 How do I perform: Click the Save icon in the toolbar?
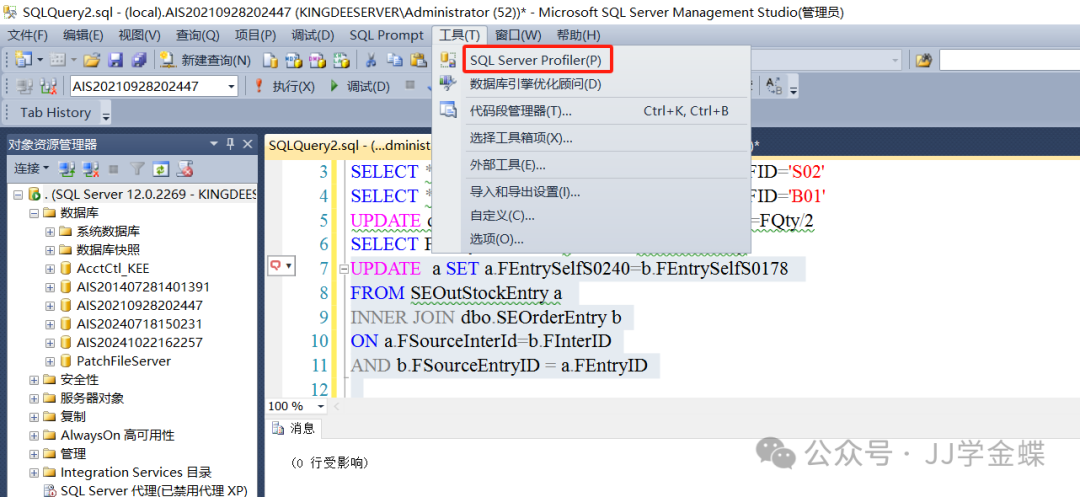click(116, 61)
